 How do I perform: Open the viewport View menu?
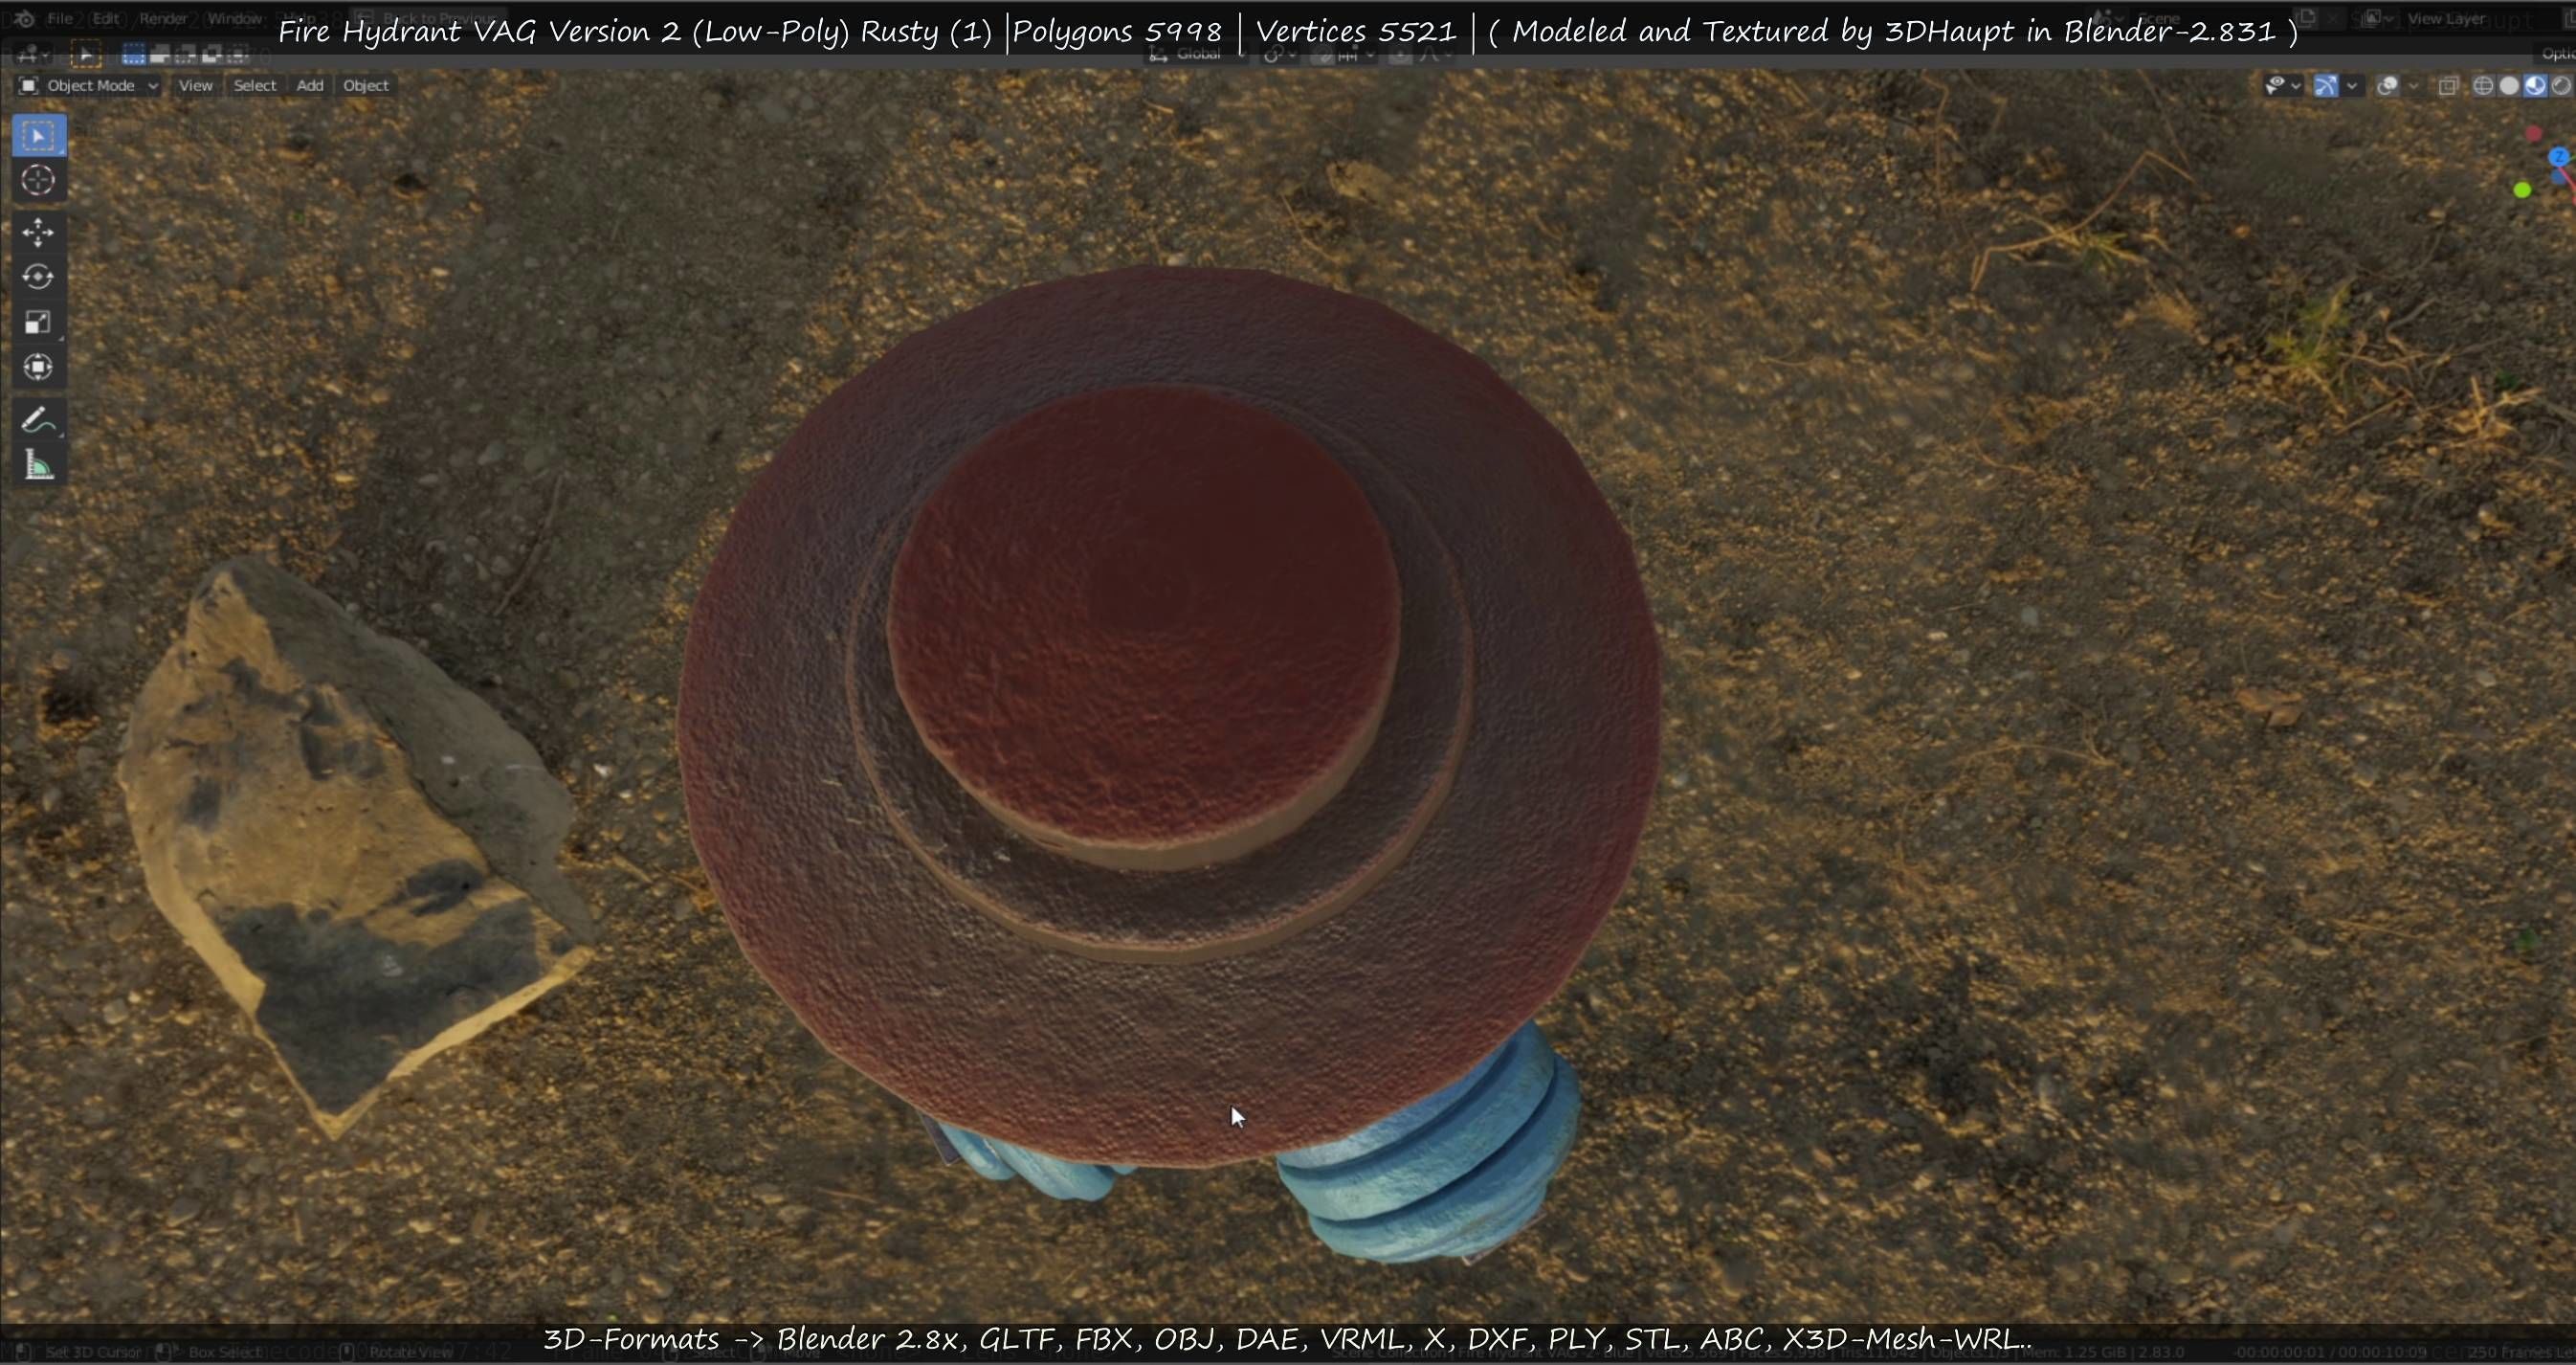(195, 86)
